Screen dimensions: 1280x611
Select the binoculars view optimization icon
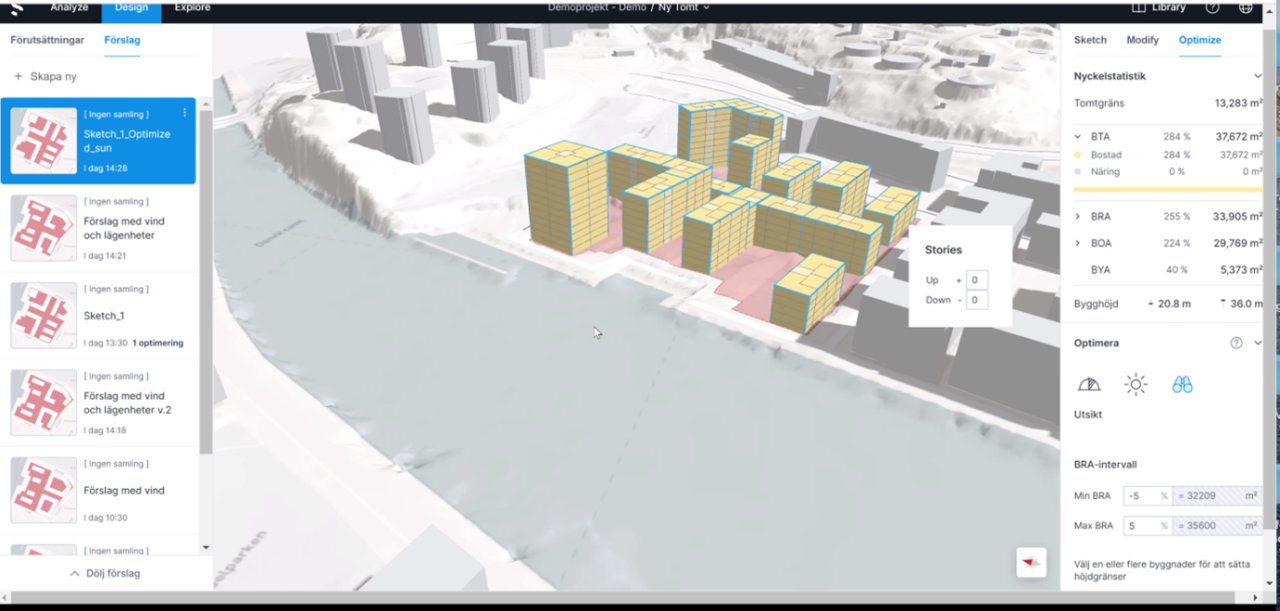pos(1182,385)
